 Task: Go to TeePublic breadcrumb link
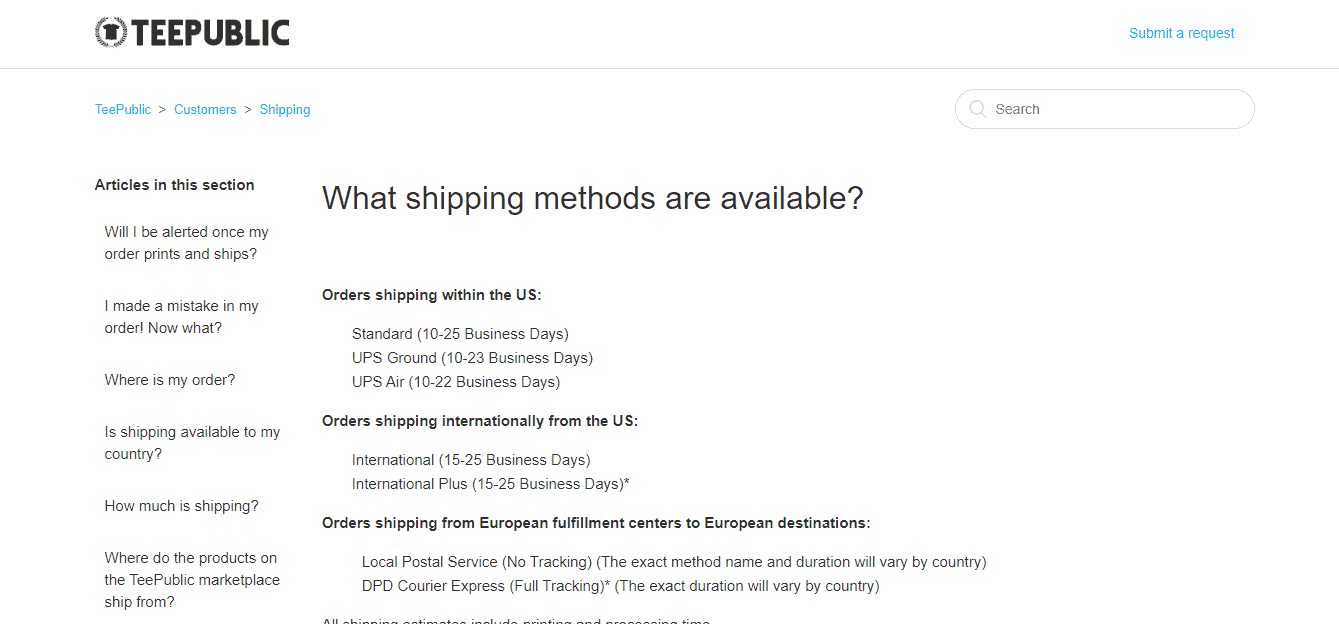[123, 110]
